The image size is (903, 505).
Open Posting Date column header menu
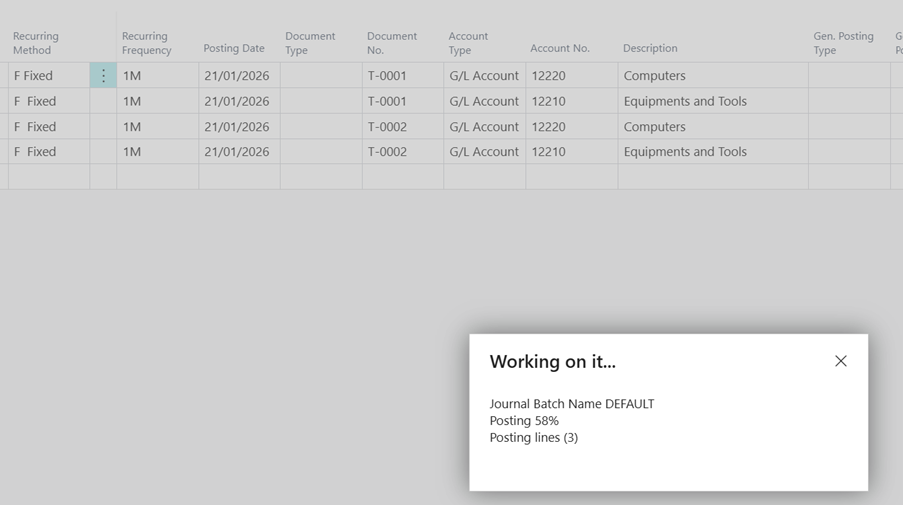click(236, 48)
